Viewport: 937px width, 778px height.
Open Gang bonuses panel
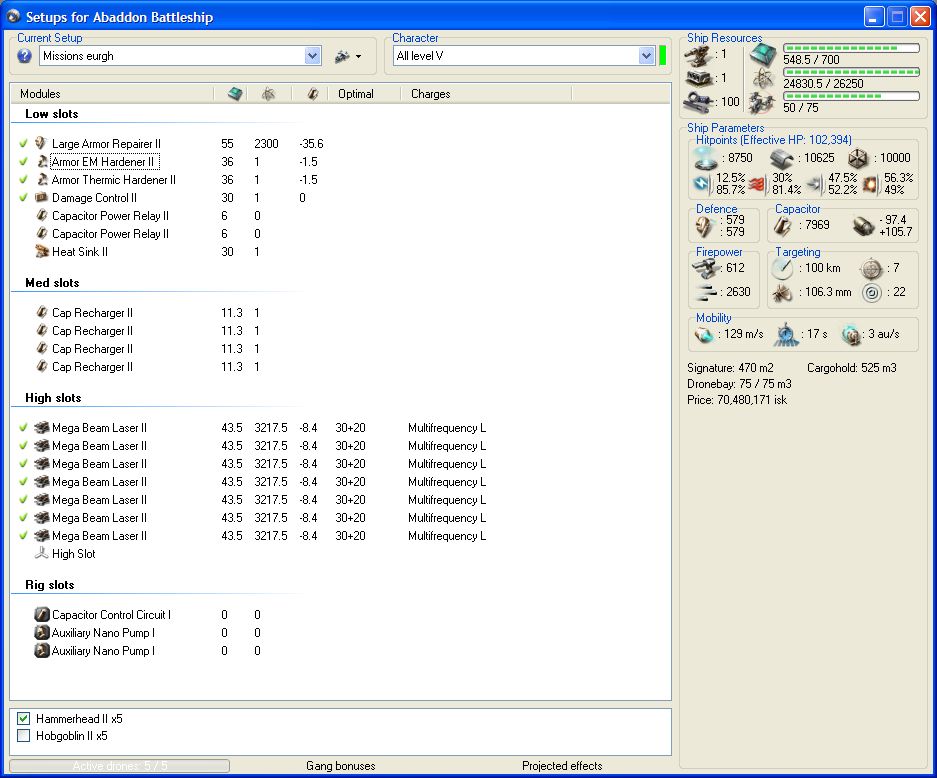pos(340,766)
